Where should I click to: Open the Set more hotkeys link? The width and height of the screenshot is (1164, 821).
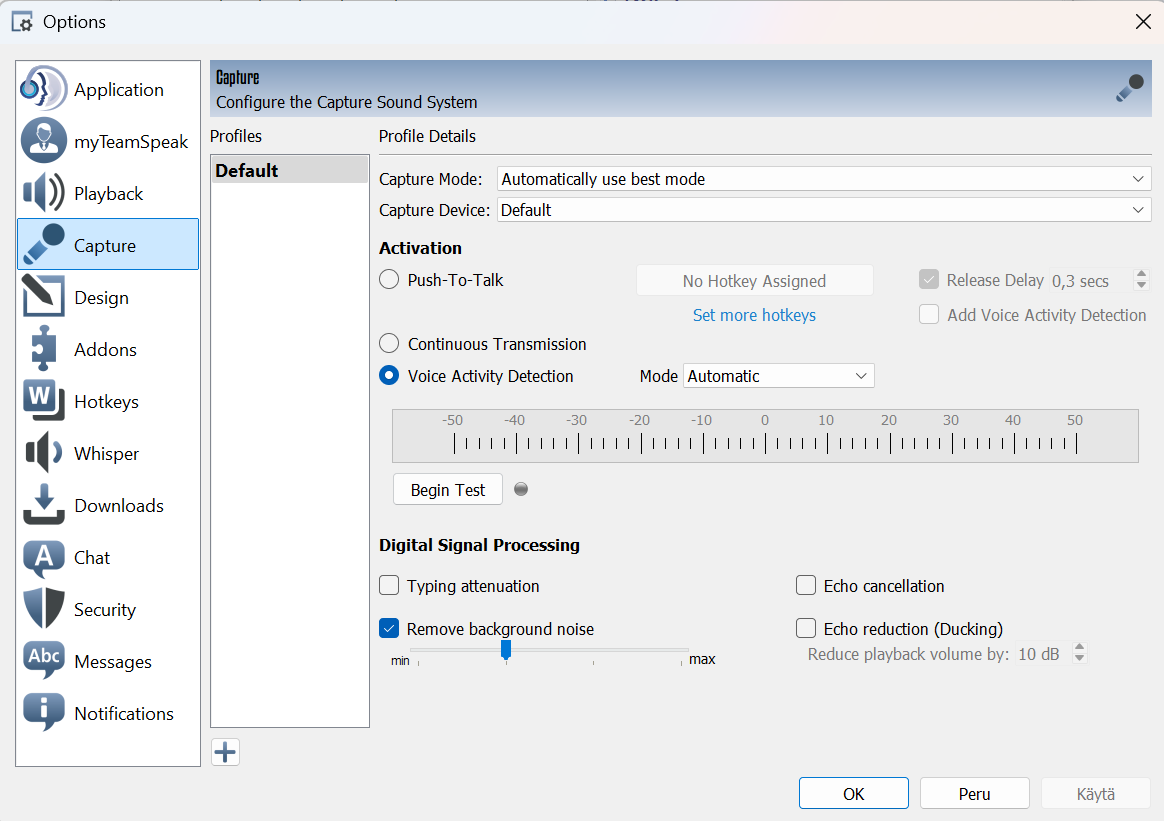click(754, 315)
